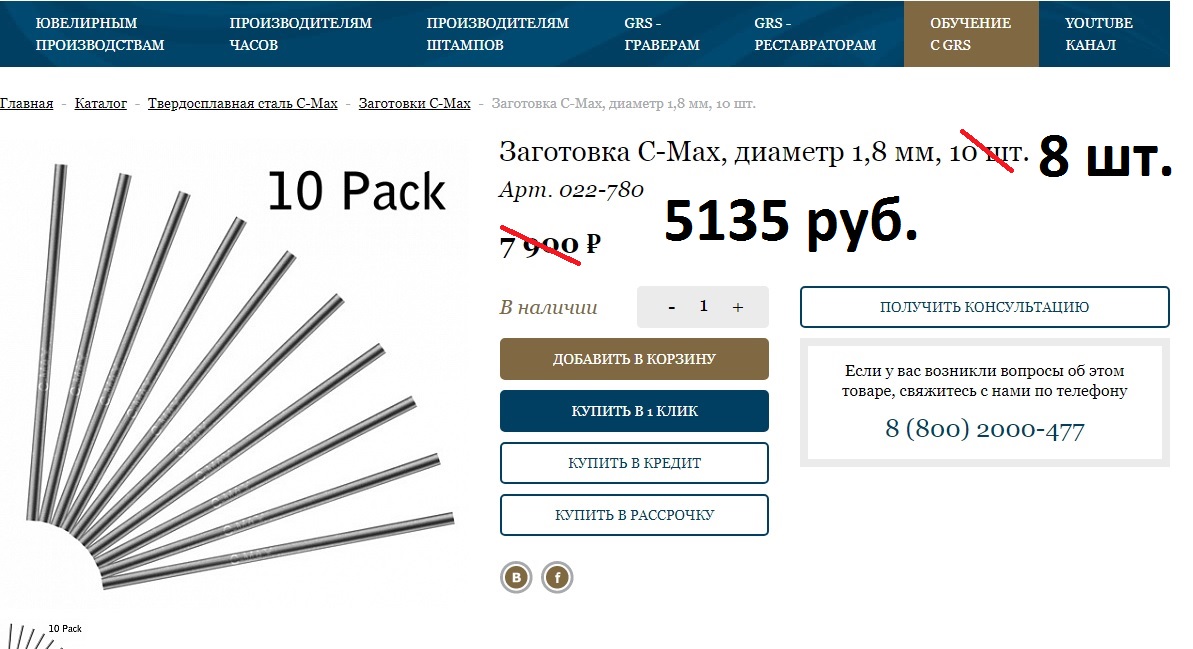Add the item to cart with Добавить в корзину
1193x649 pixels.
coord(635,359)
